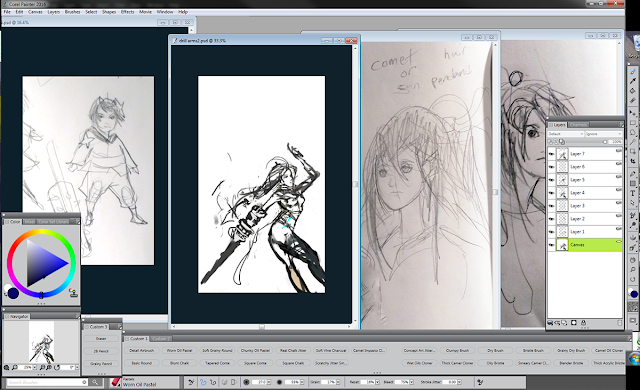Viewport: 640px width, 390px height.
Task: Select the Dropper tool in the toolbox
Action: pos(633,81)
